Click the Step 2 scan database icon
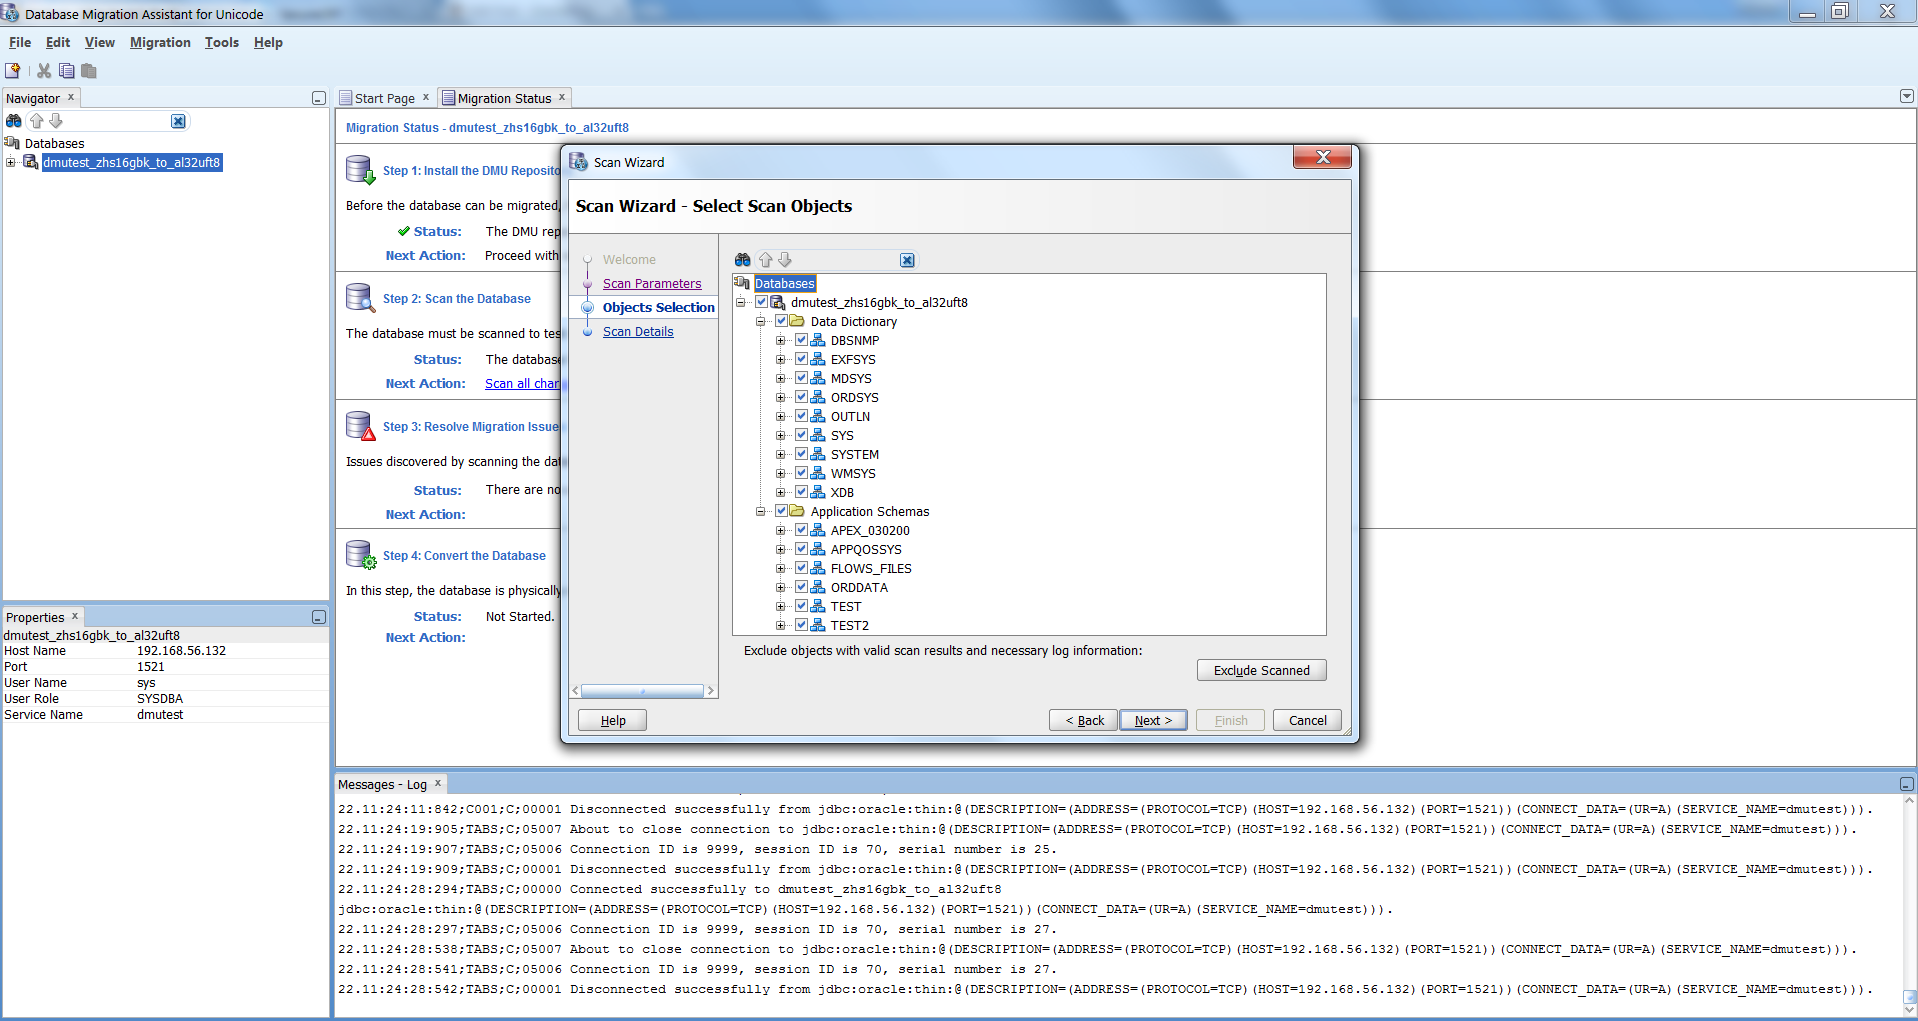Screen dimensions: 1918x1021 tap(360, 298)
